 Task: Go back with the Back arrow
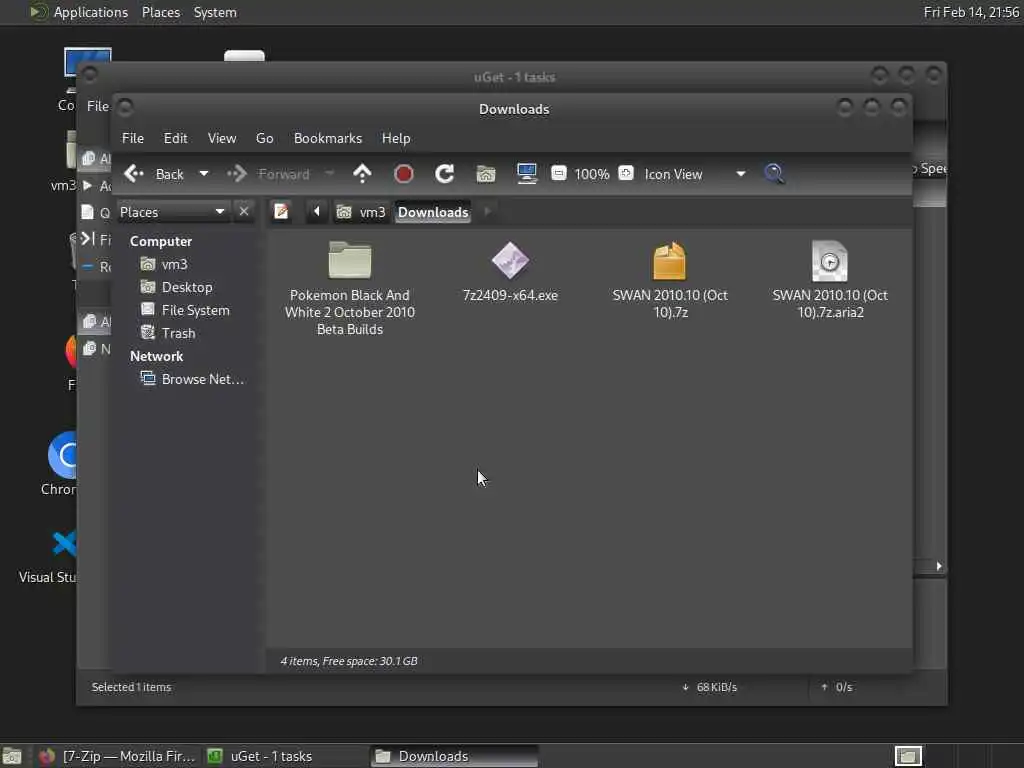click(x=154, y=174)
